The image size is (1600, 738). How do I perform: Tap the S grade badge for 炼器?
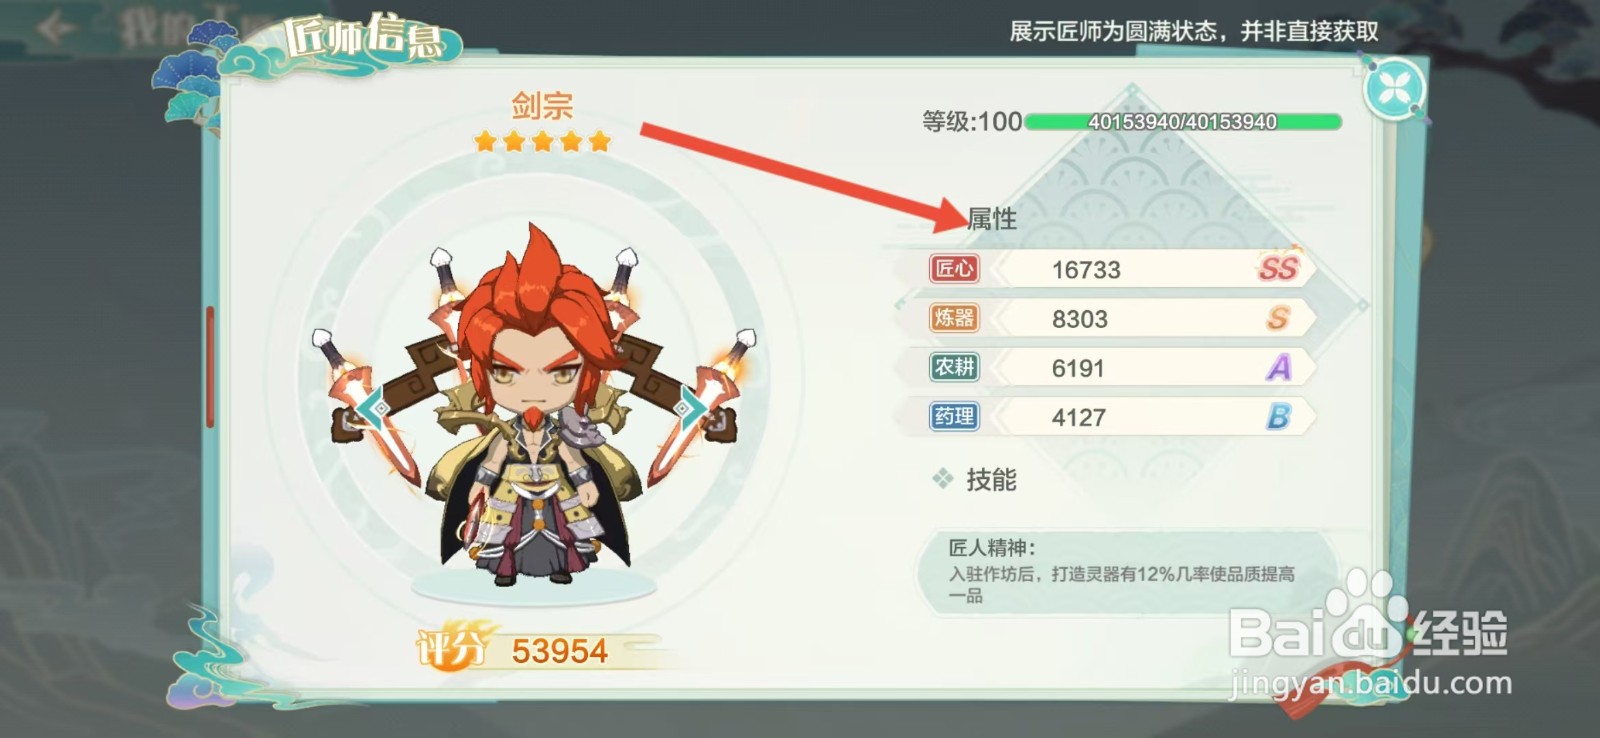point(1278,318)
